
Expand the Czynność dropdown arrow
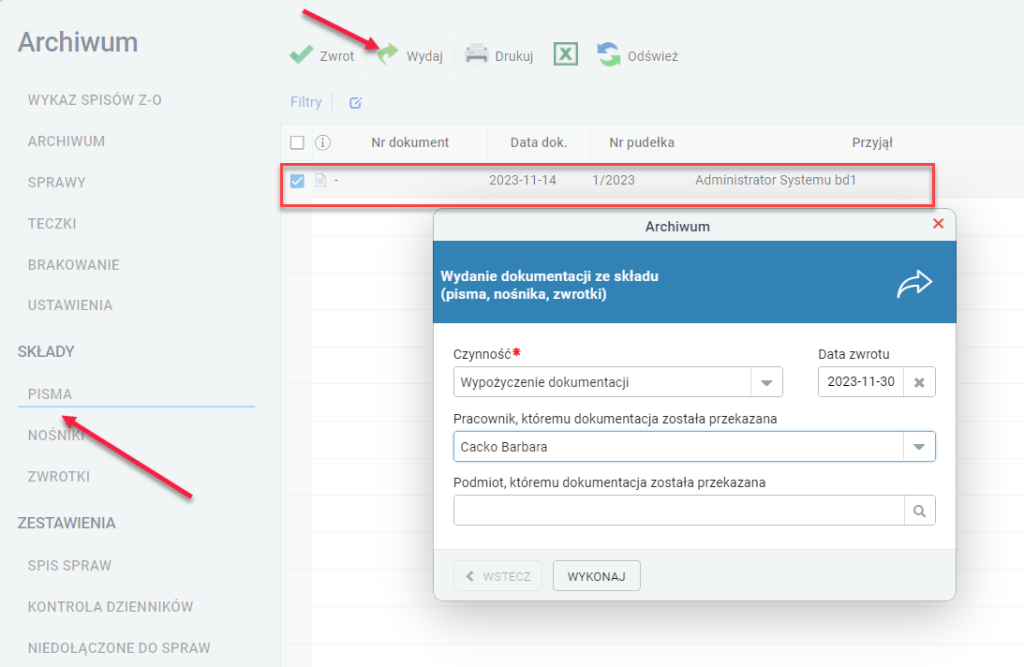point(766,382)
